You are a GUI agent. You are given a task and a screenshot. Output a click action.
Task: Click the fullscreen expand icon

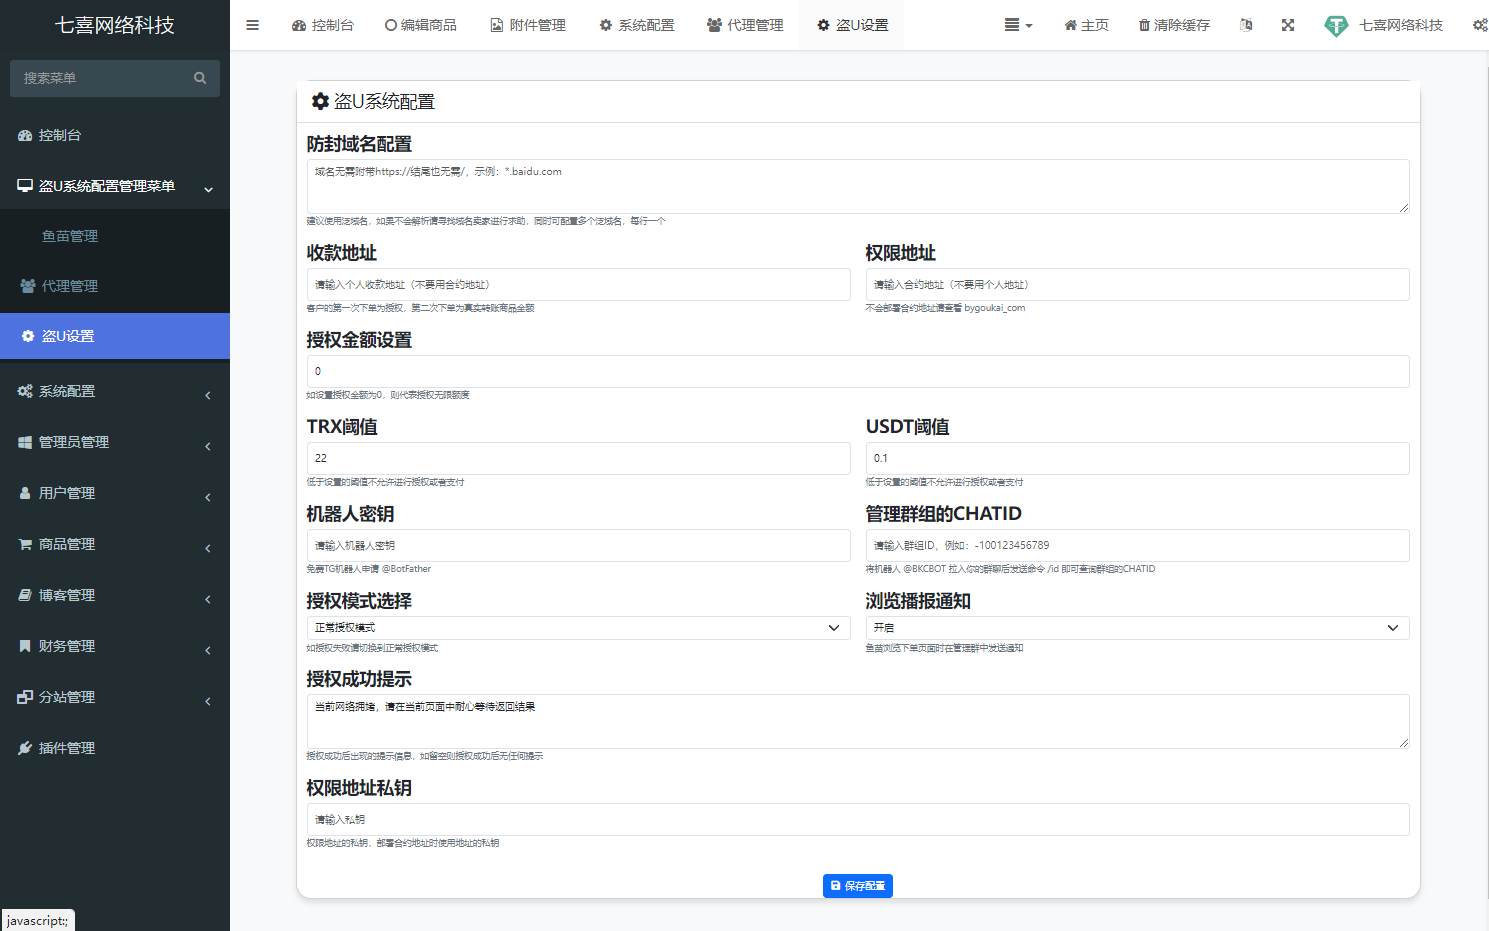pyautogui.click(x=1288, y=24)
